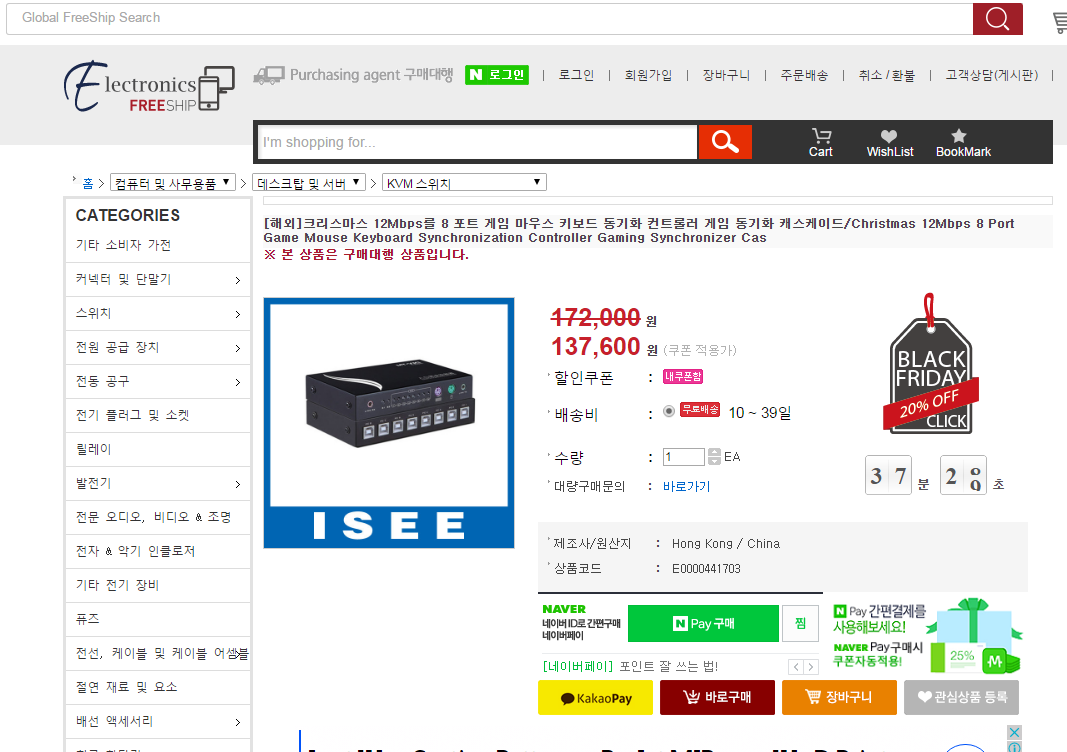Click the dark red 바로구매 button
Screen dimensions: 1067x752
(717, 698)
